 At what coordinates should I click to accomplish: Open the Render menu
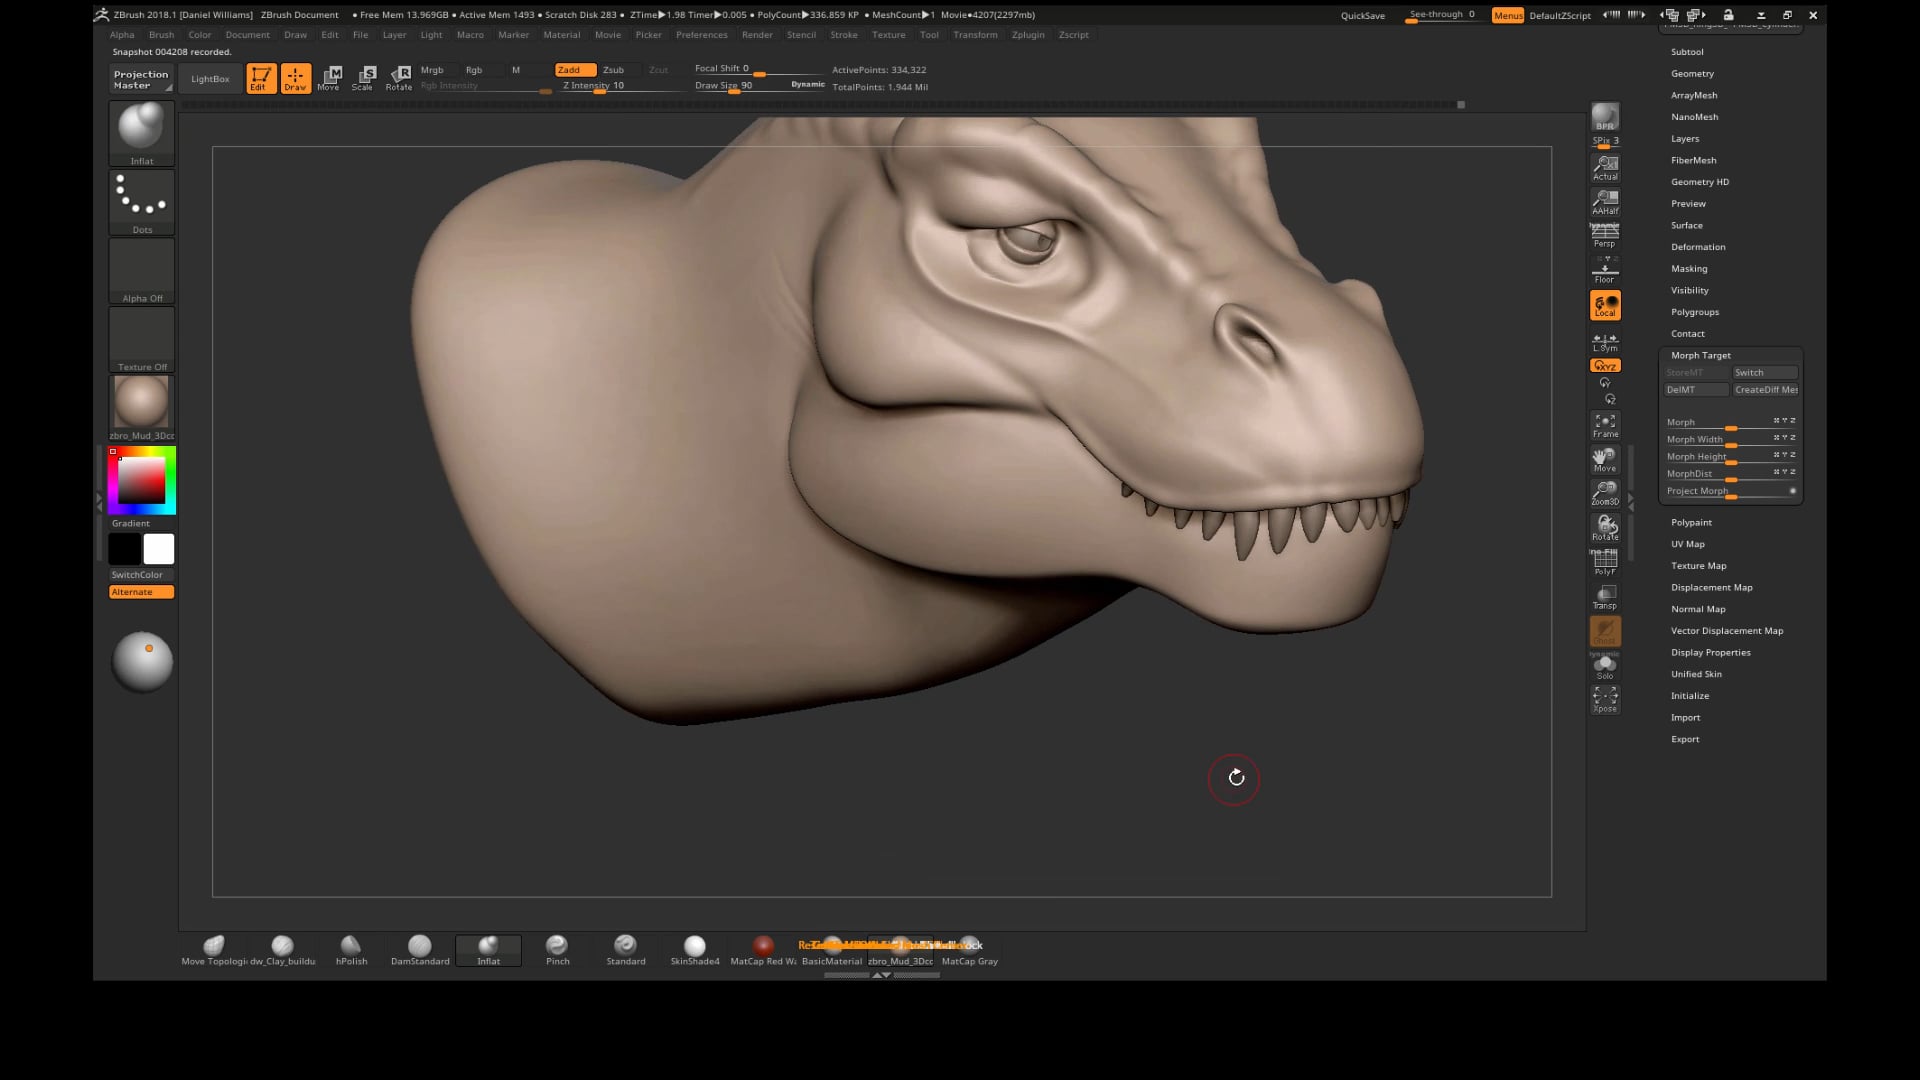point(757,35)
